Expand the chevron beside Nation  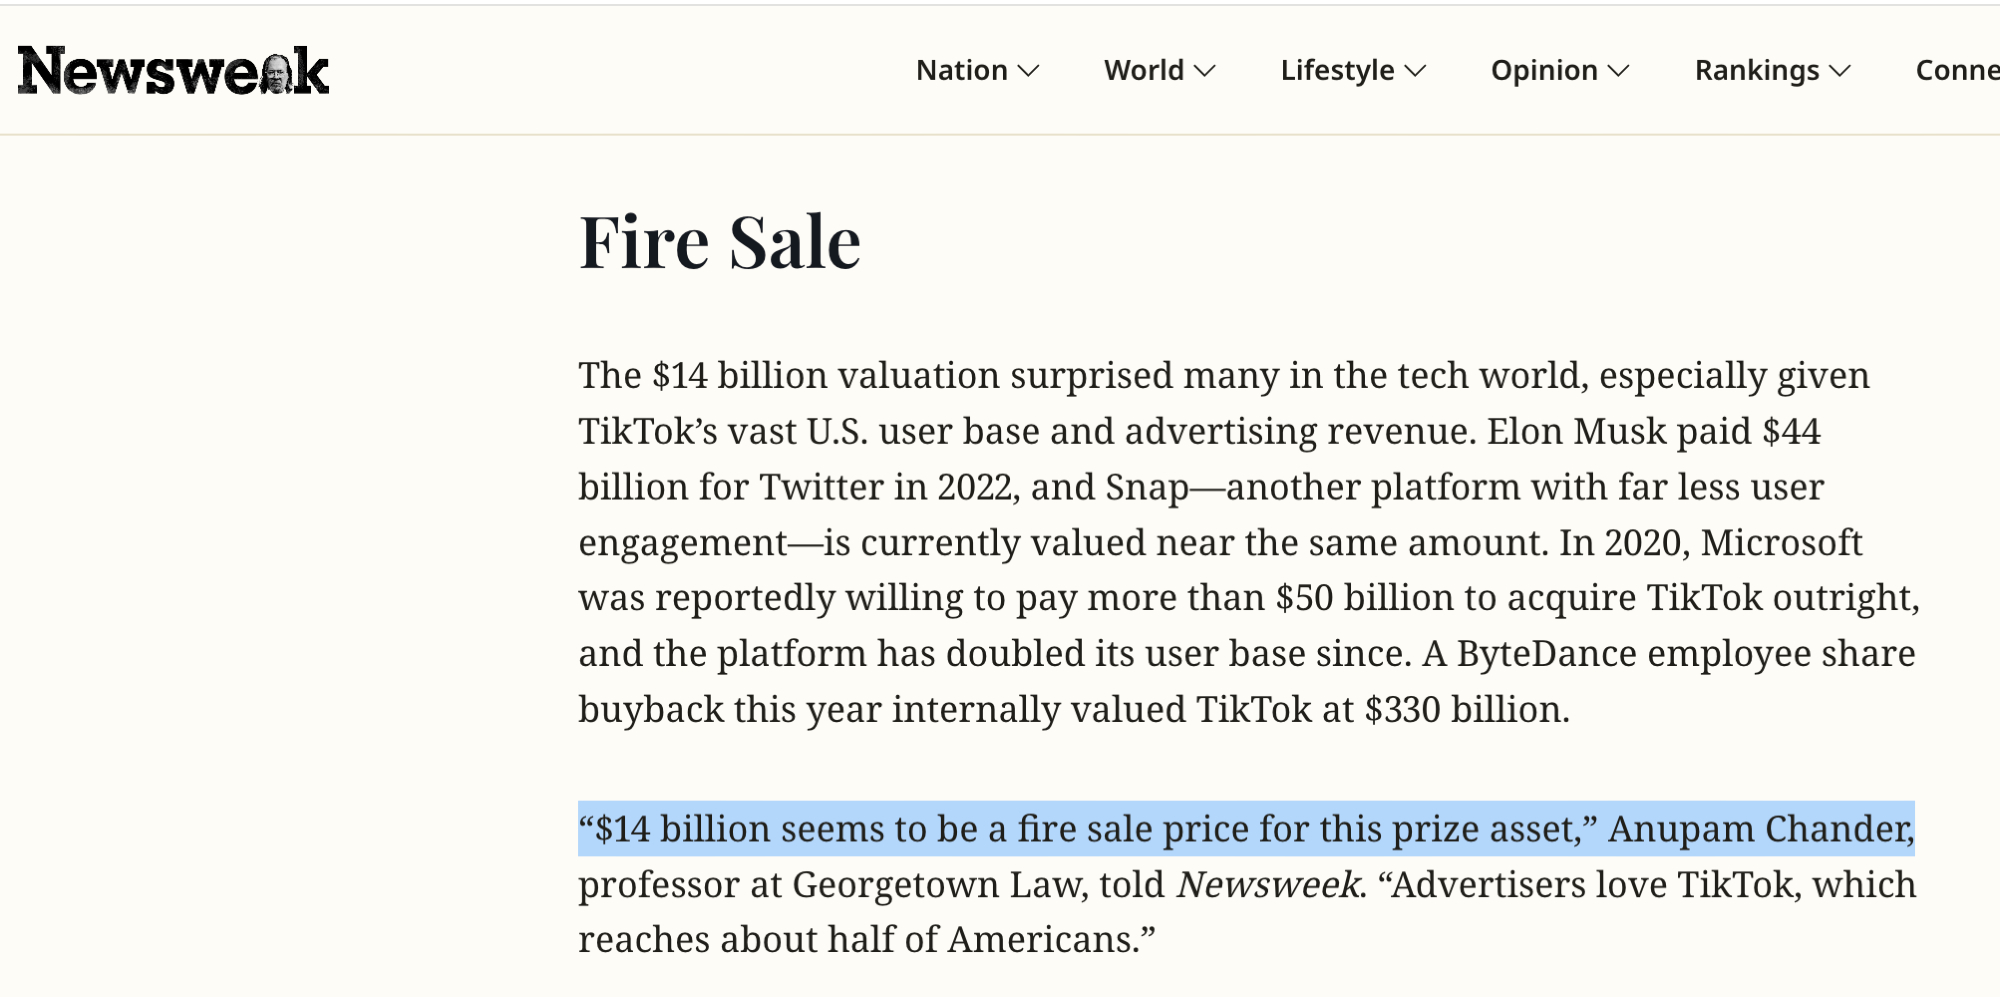(1029, 71)
